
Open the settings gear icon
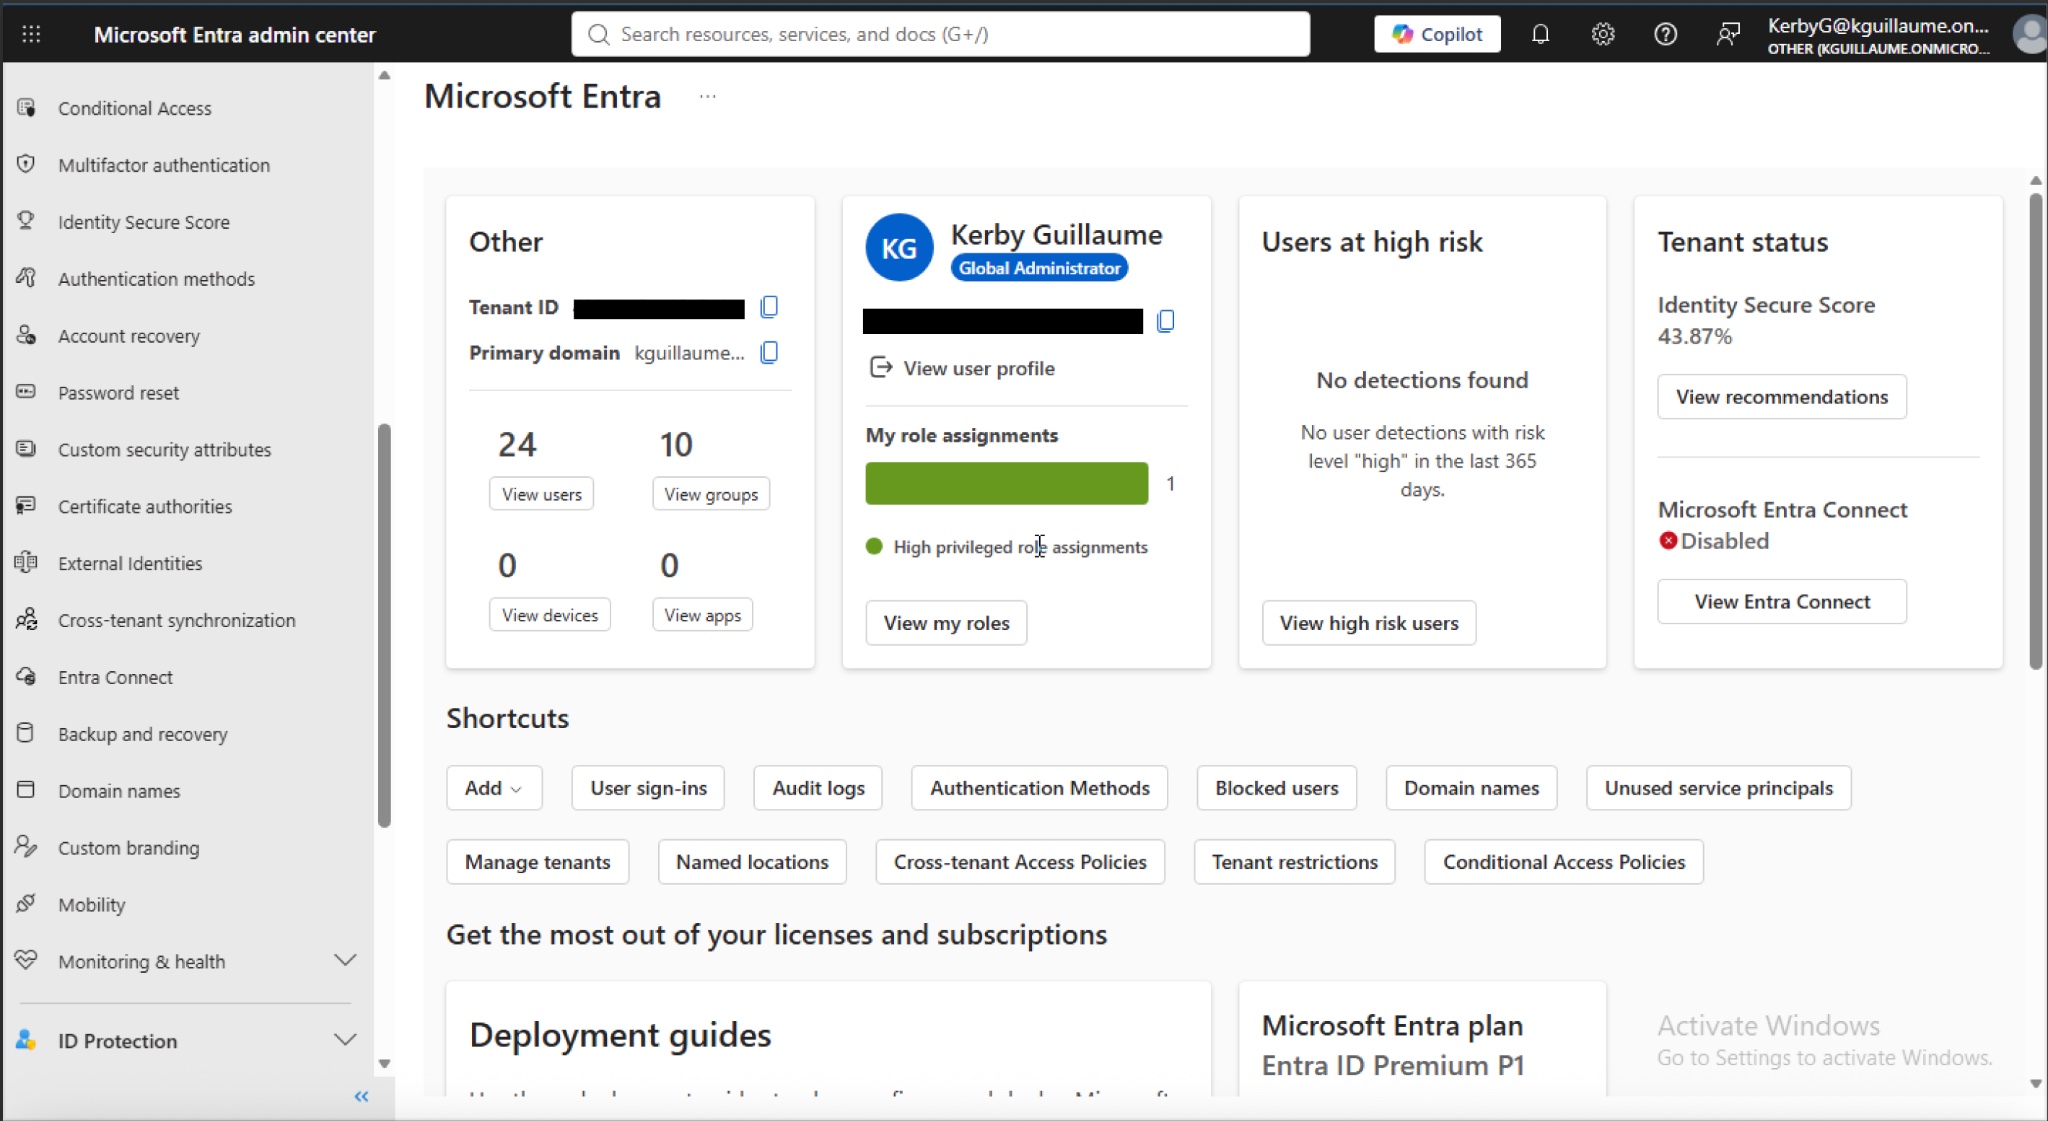(1603, 34)
